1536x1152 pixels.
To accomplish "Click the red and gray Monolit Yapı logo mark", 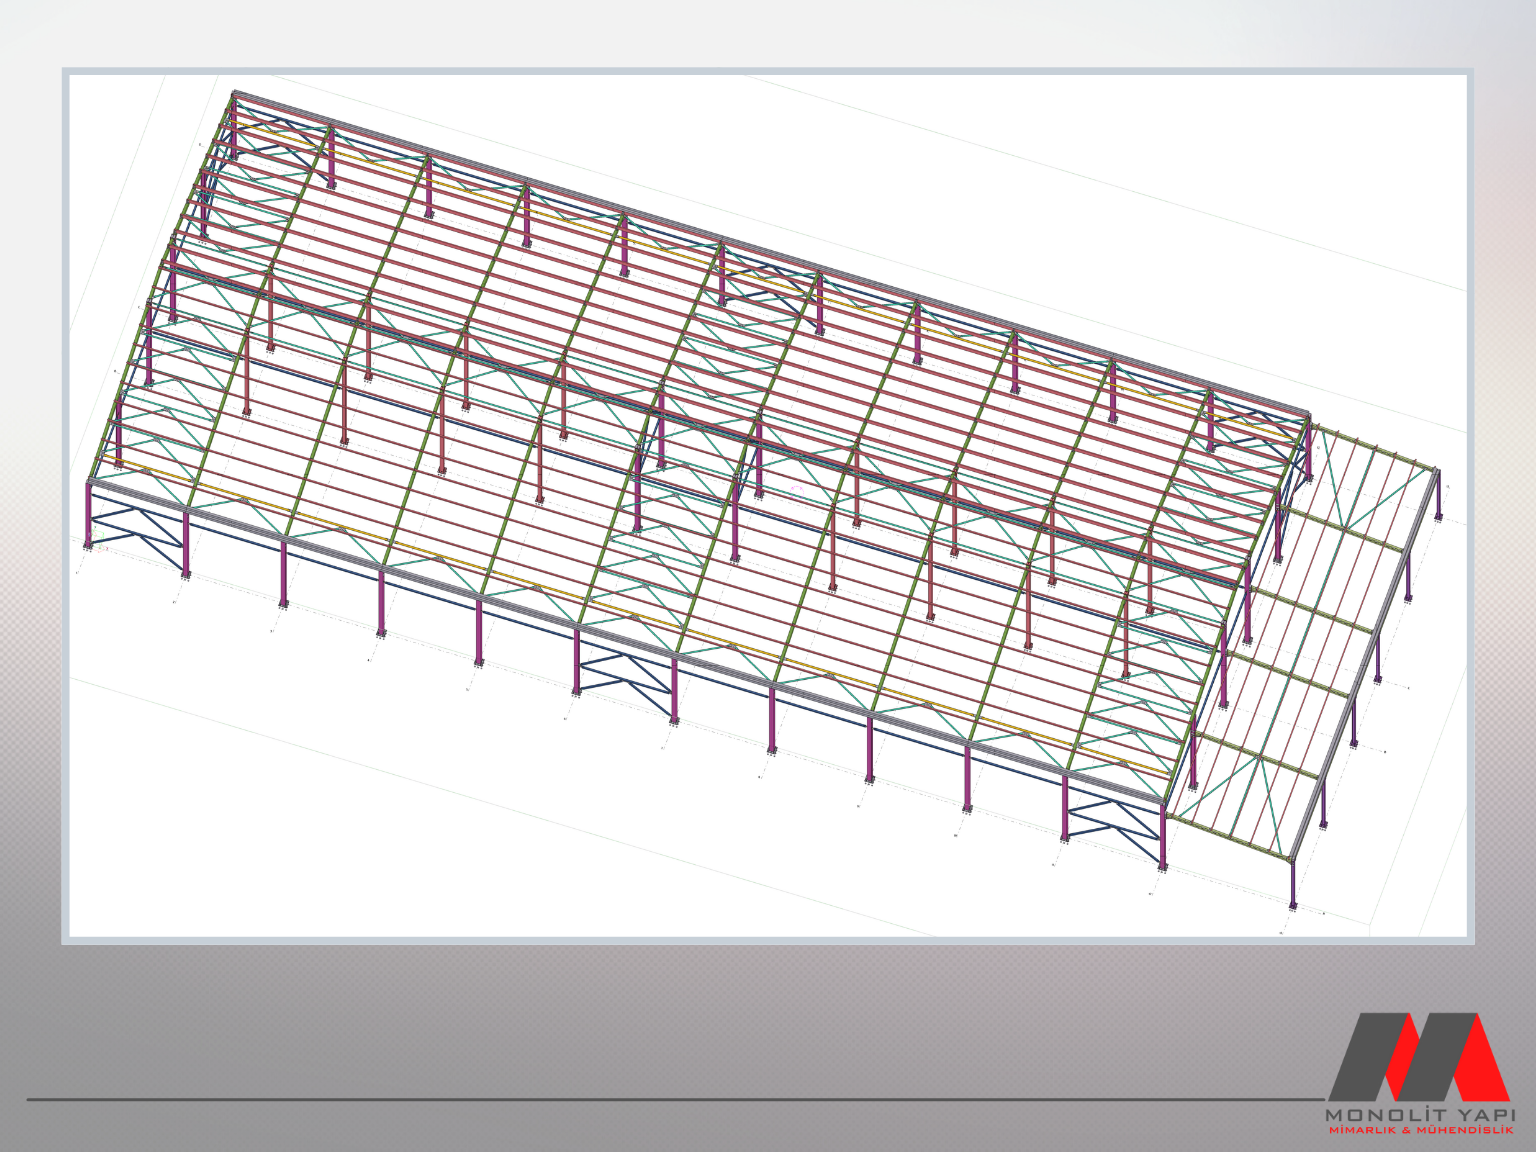I will pyautogui.click(x=1418, y=1056).
